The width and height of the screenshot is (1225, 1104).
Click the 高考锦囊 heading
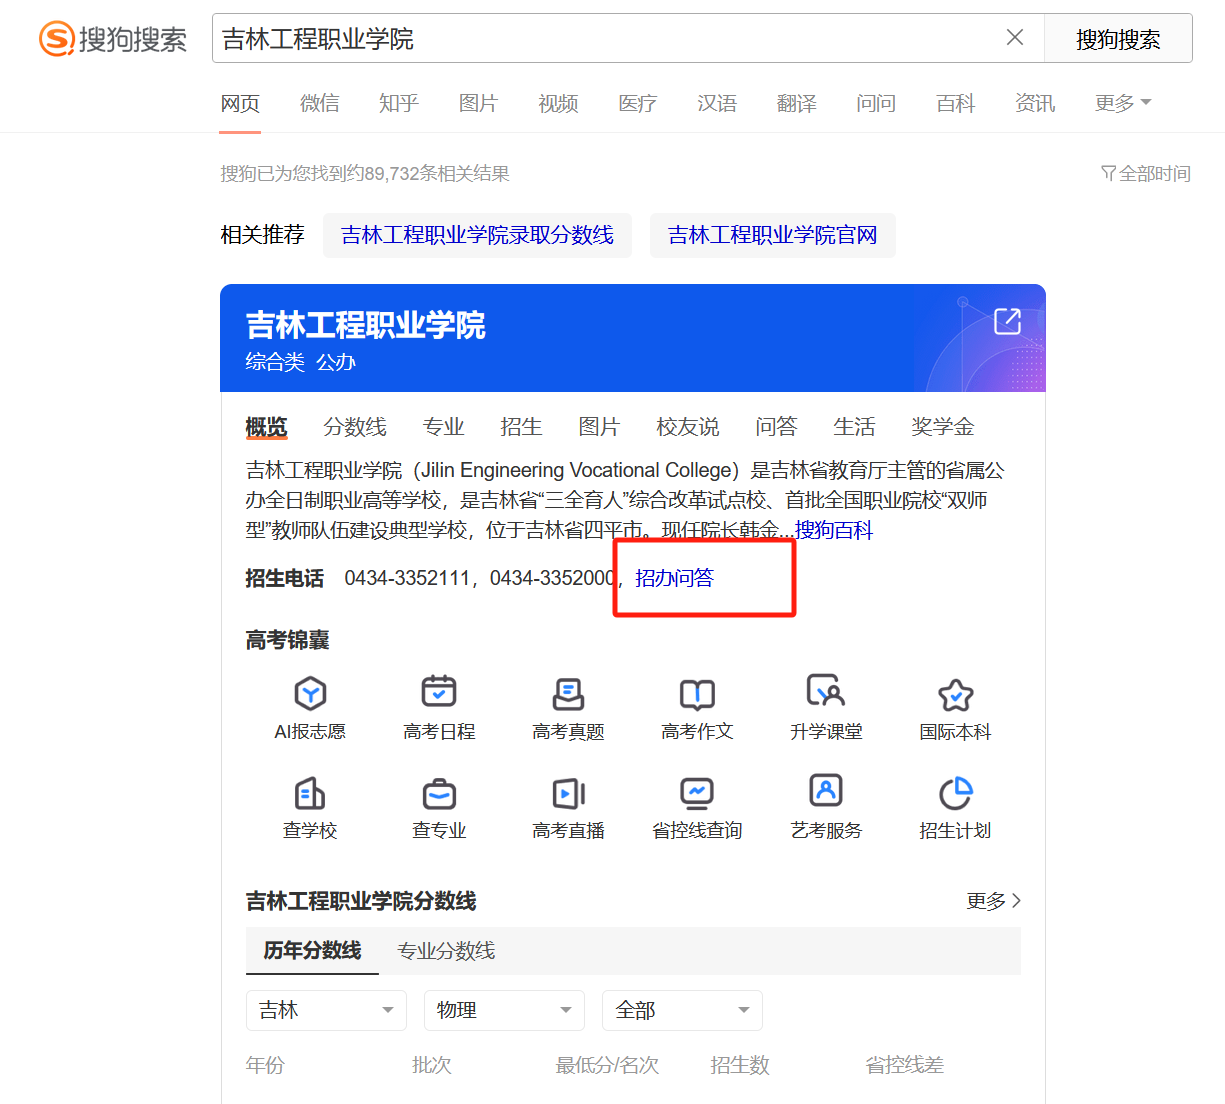point(287,640)
